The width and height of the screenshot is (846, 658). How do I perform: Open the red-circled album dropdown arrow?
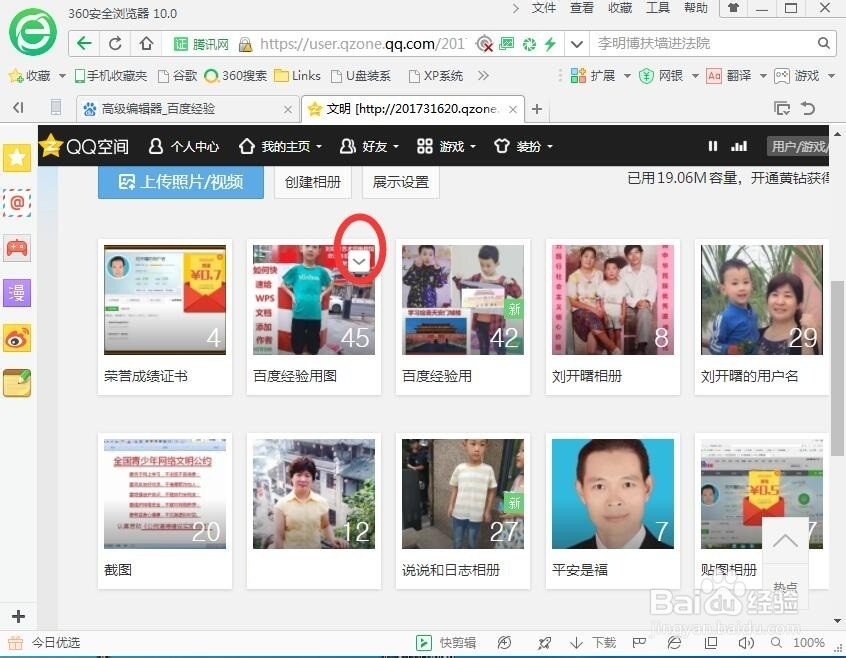(358, 260)
